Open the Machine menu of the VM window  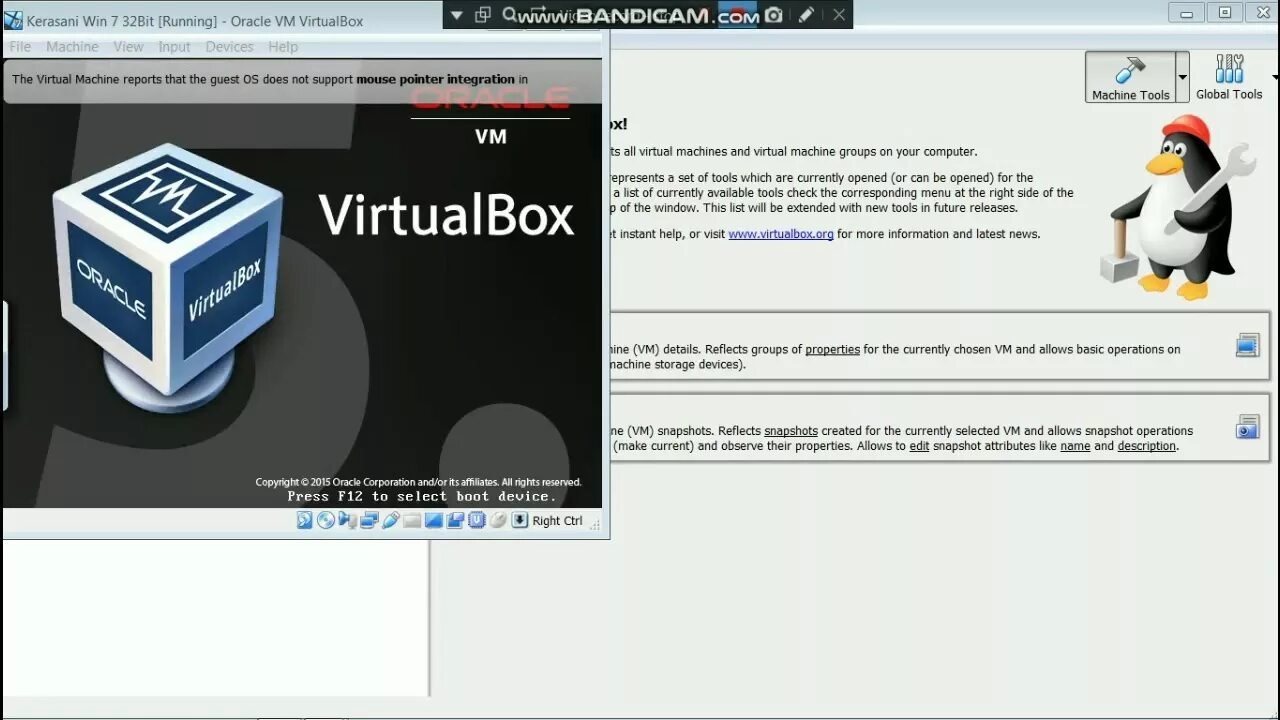pos(72,47)
